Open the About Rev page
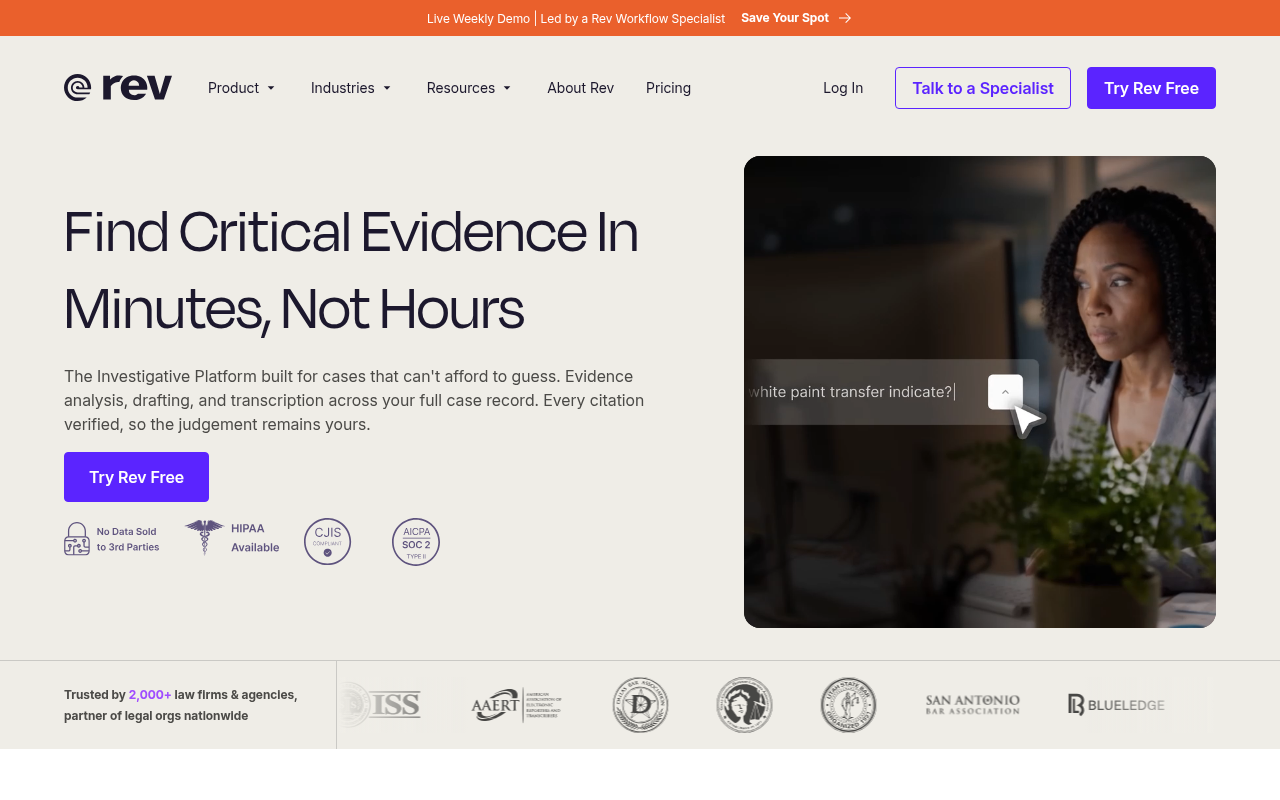This screenshot has width=1280, height=800. pyautogui.click(x=580, y=88)
